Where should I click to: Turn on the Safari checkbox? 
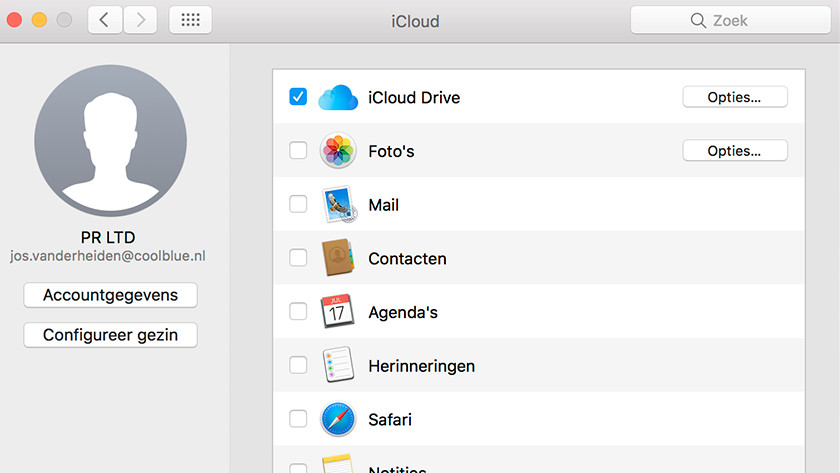298,418
